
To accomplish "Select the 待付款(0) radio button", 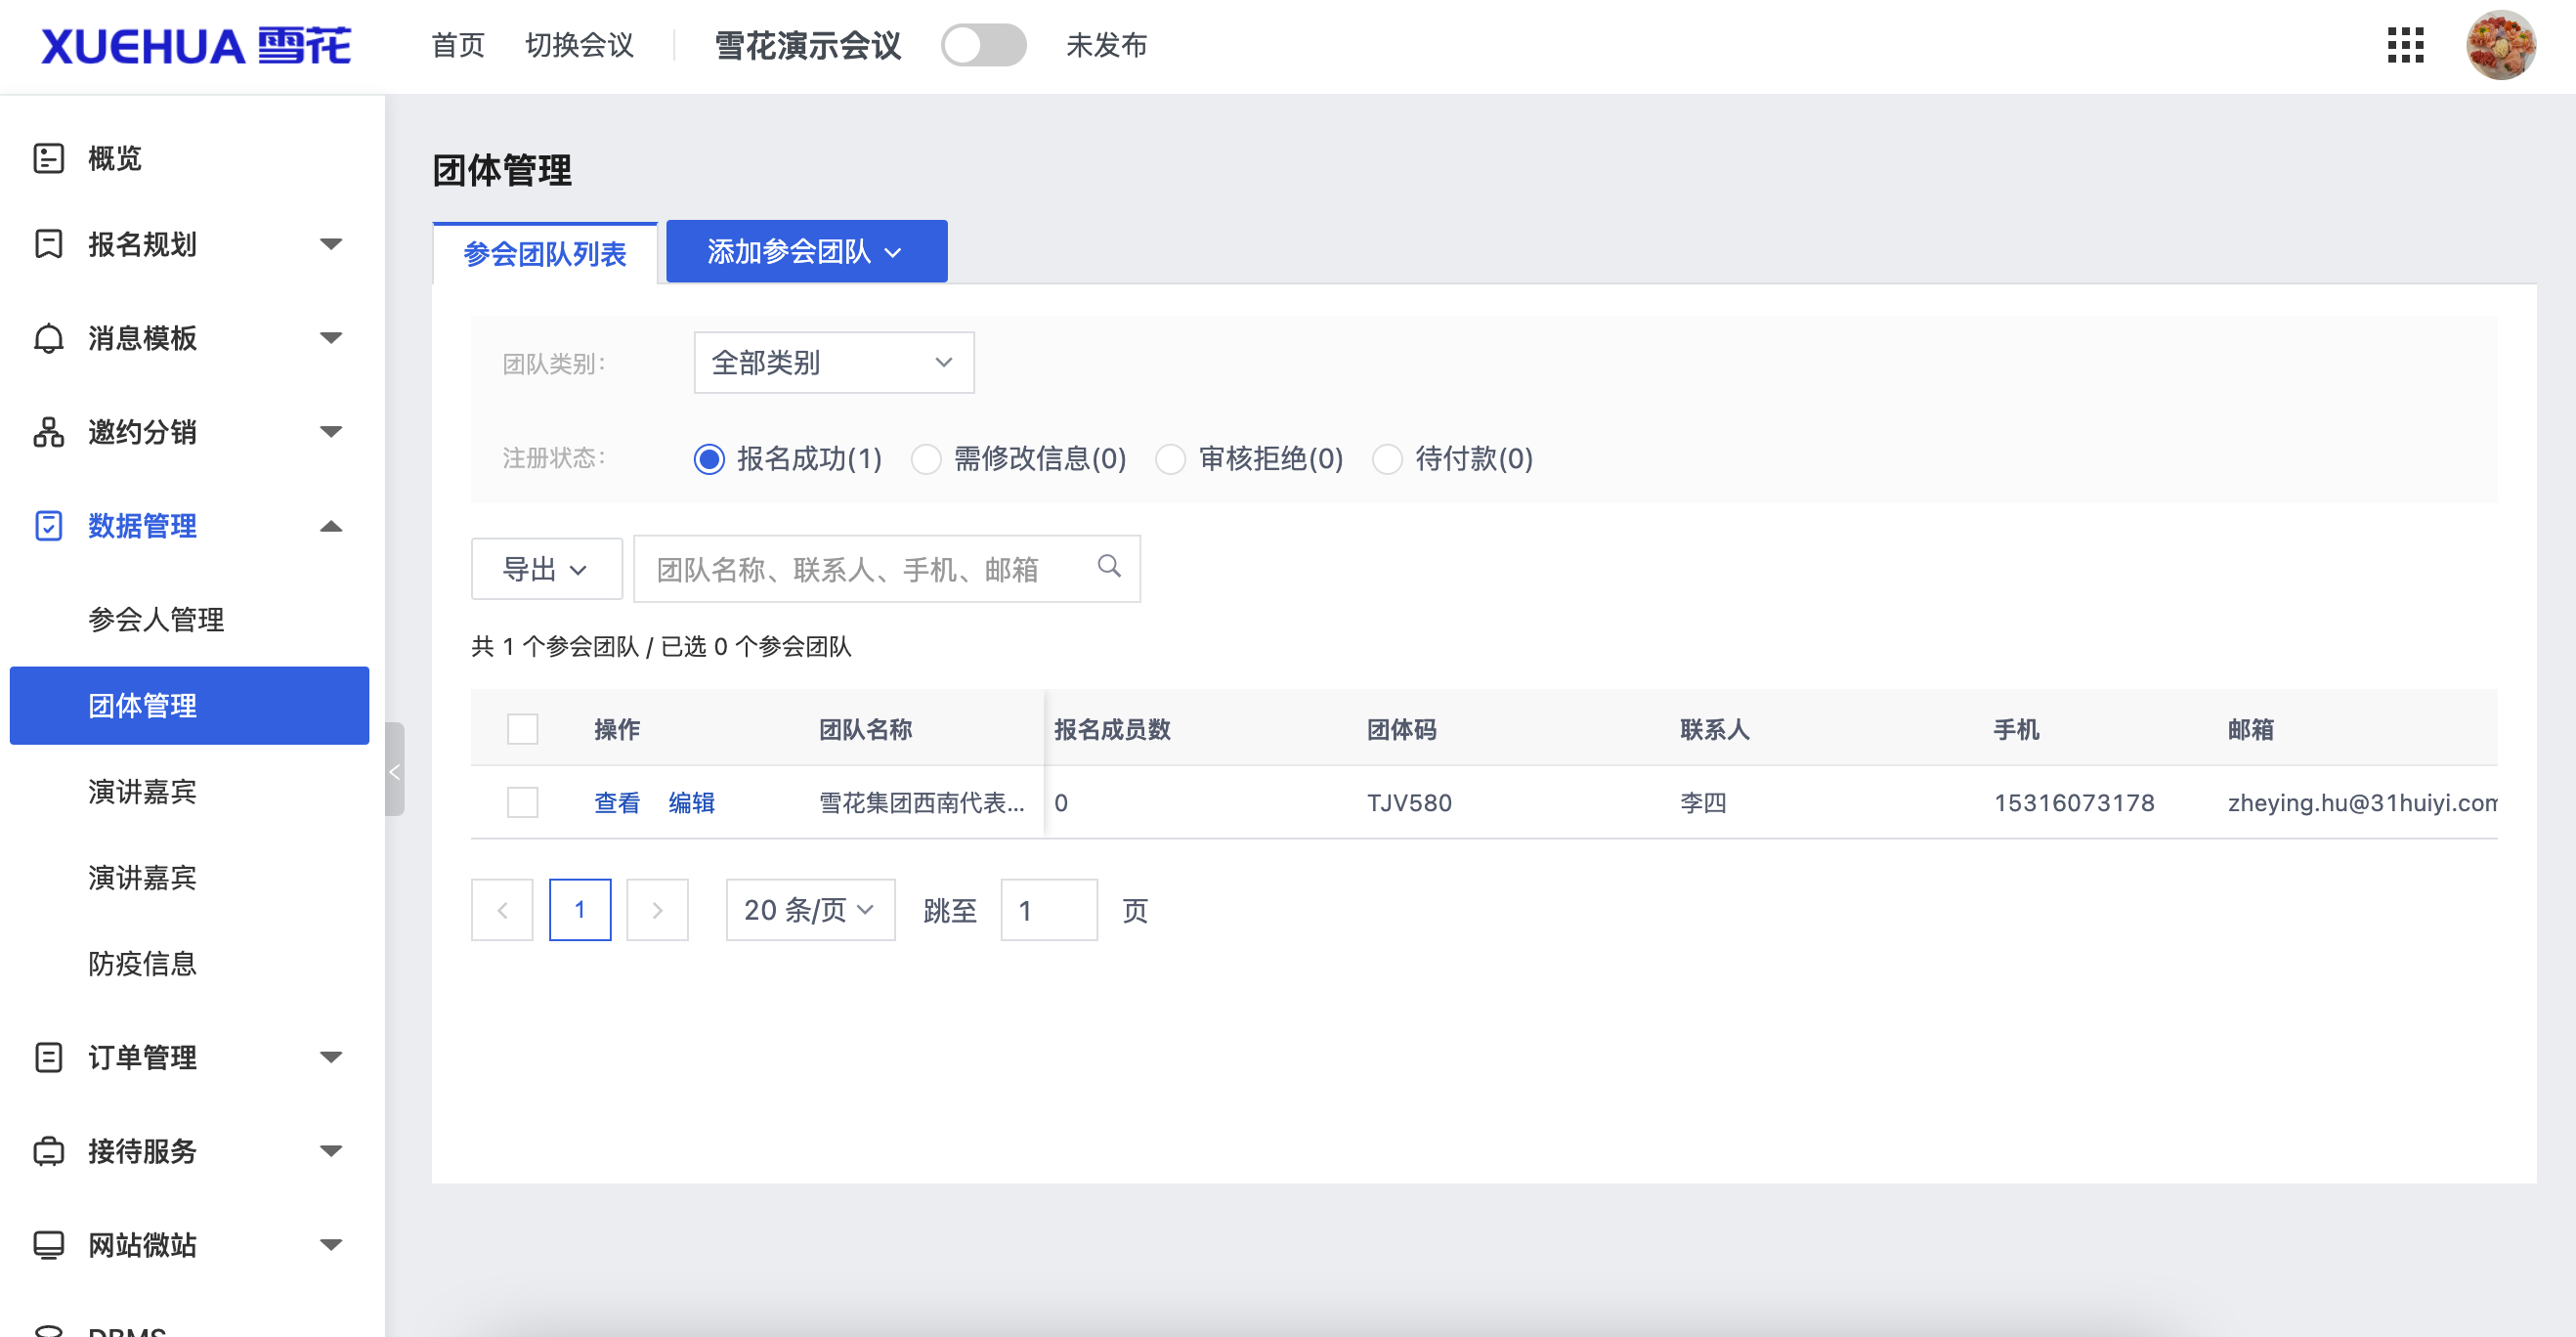I will click(x=1387, y=459).
